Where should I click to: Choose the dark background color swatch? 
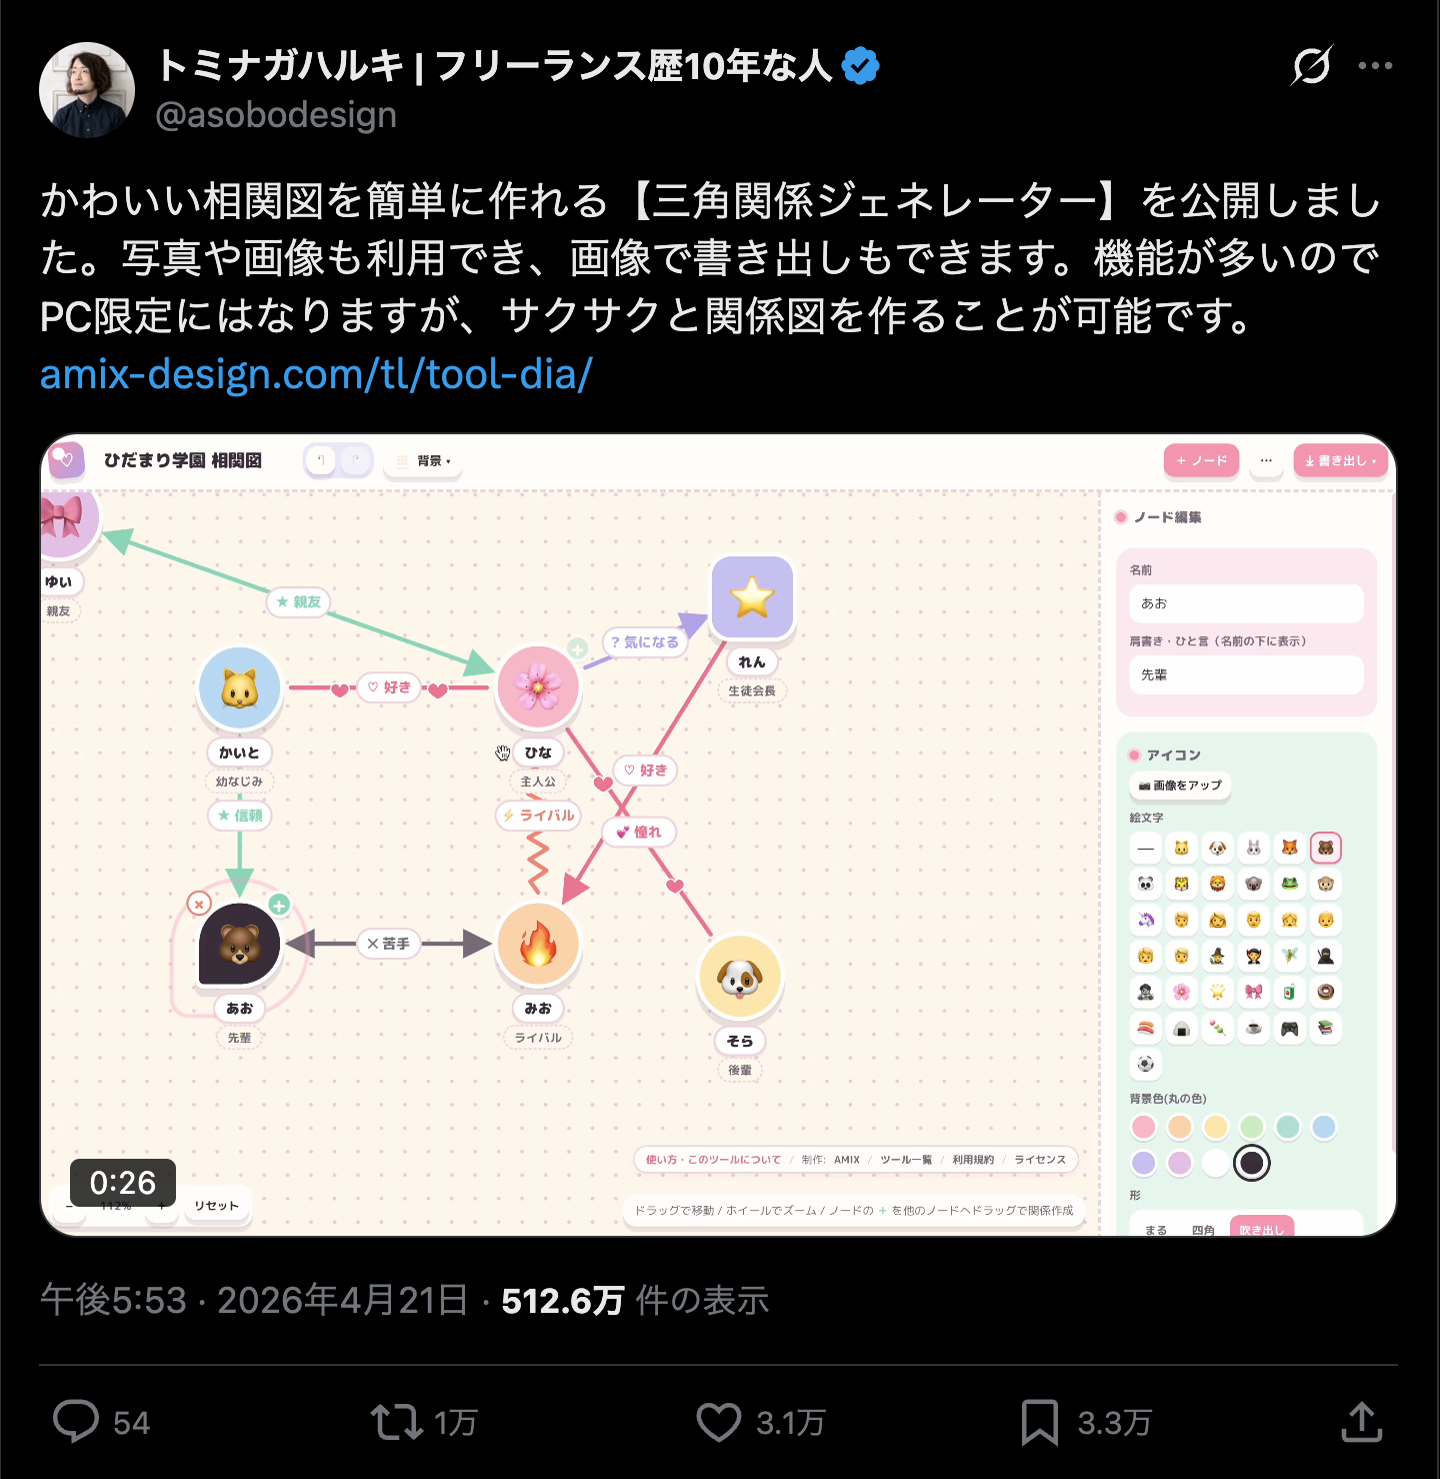coord(1251,1163)
